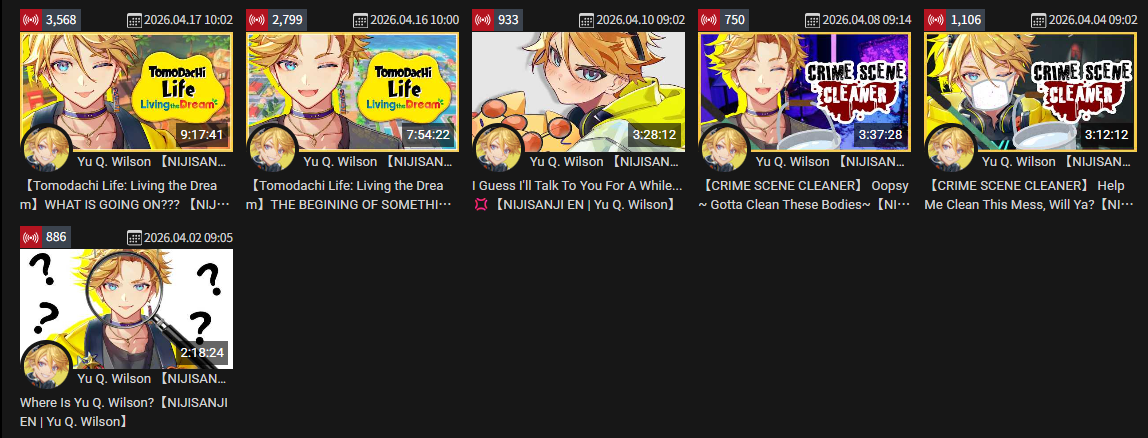Open the 'Where Is Yu Q. Wilson?' title
The height and width of the screenshot is (438, 1148).
[x=124, y=412]
